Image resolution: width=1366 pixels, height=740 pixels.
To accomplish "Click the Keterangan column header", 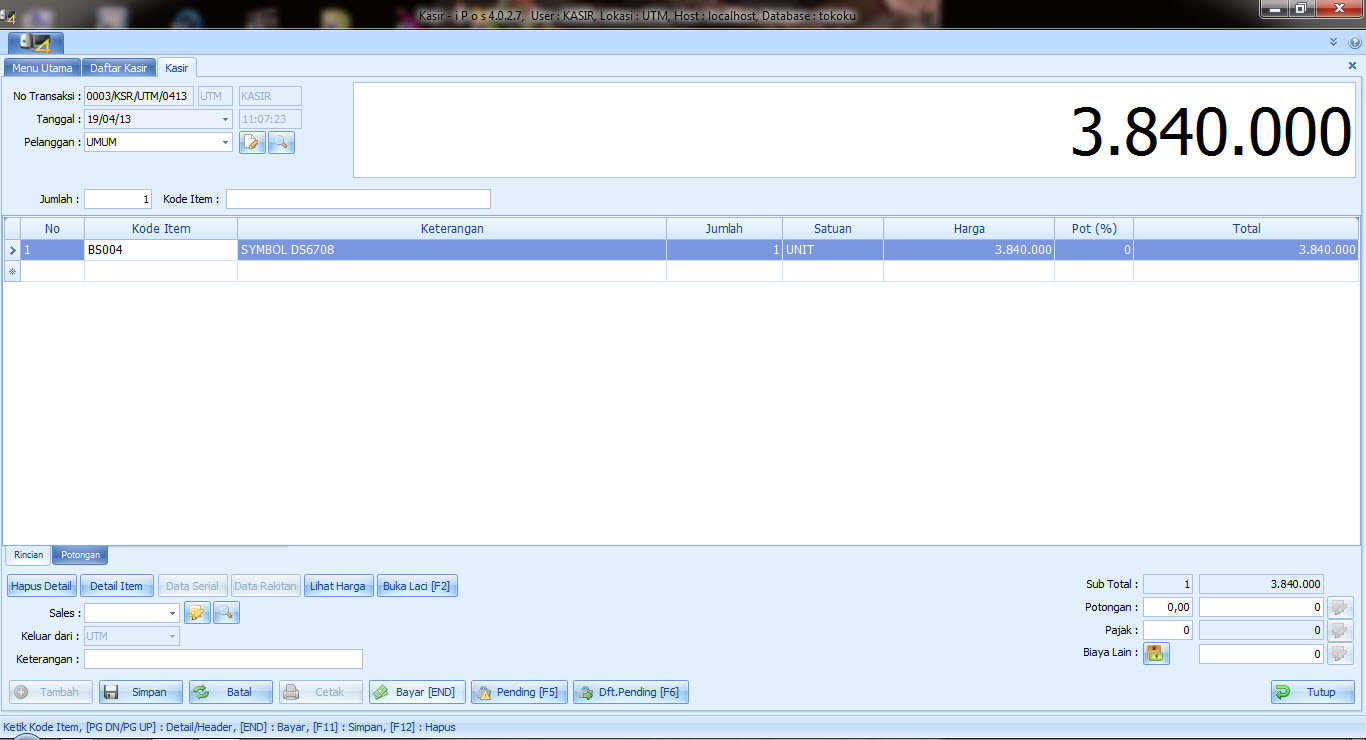I will (452, 229).
